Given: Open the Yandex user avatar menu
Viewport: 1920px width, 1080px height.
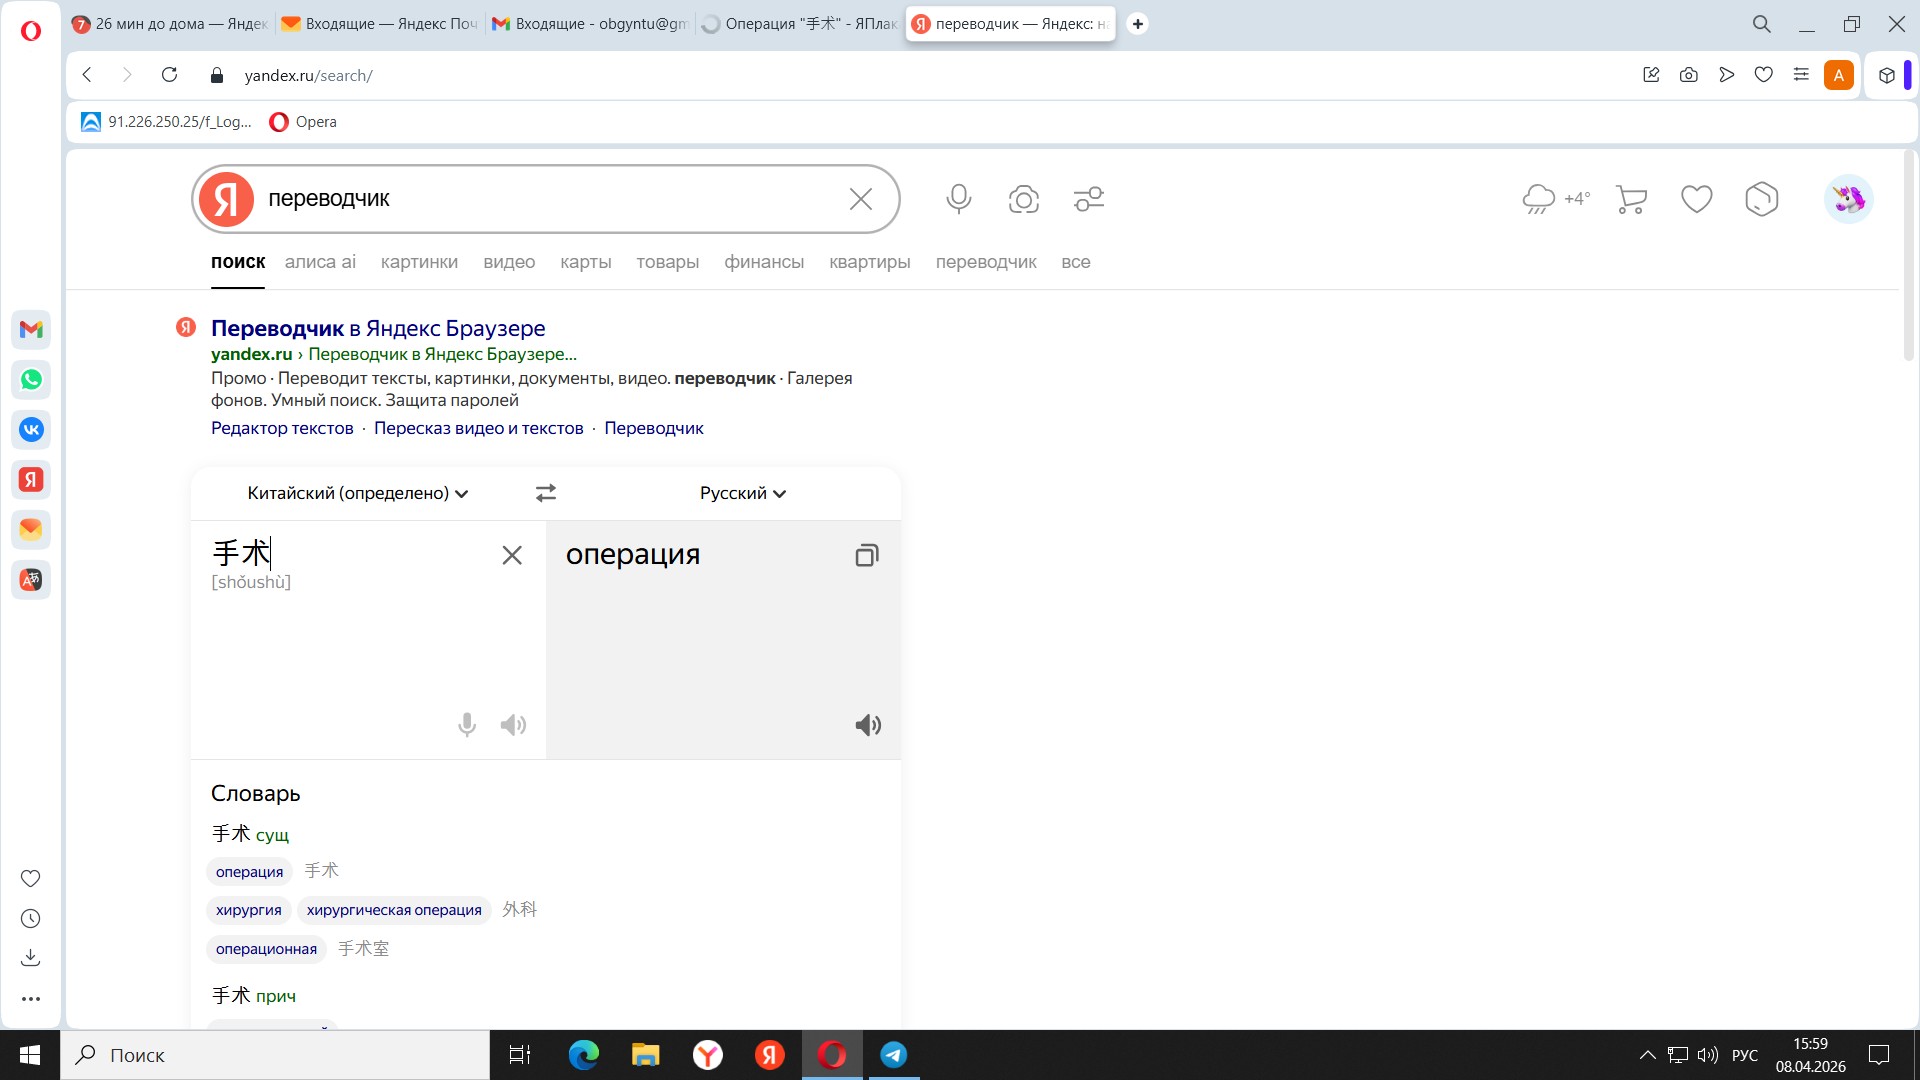Looking at the screenshot, I should (x=1848, y=199).
